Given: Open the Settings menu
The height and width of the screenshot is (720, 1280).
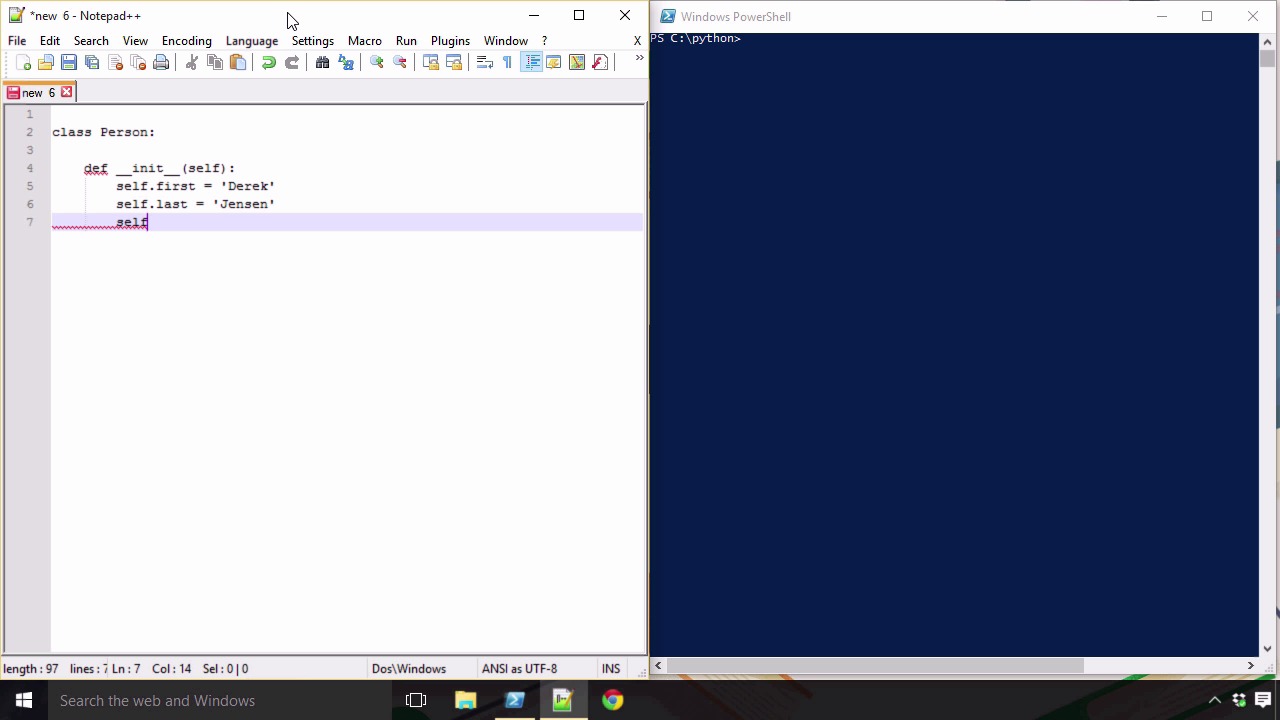Looking at the screenshot, I should click(x=313, y=41).
